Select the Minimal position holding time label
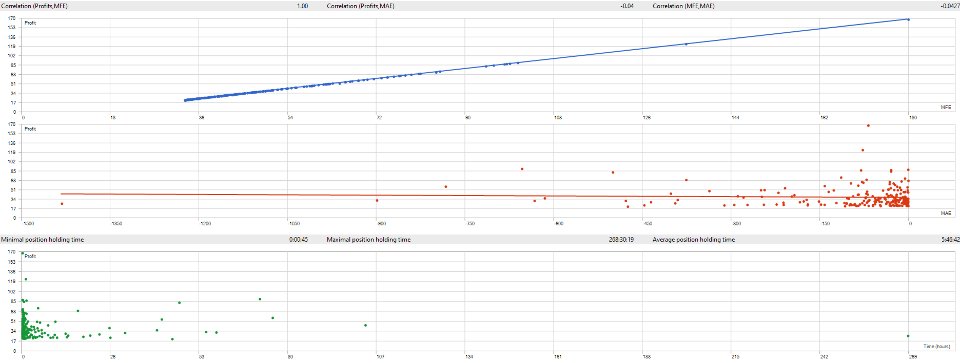 42,240
